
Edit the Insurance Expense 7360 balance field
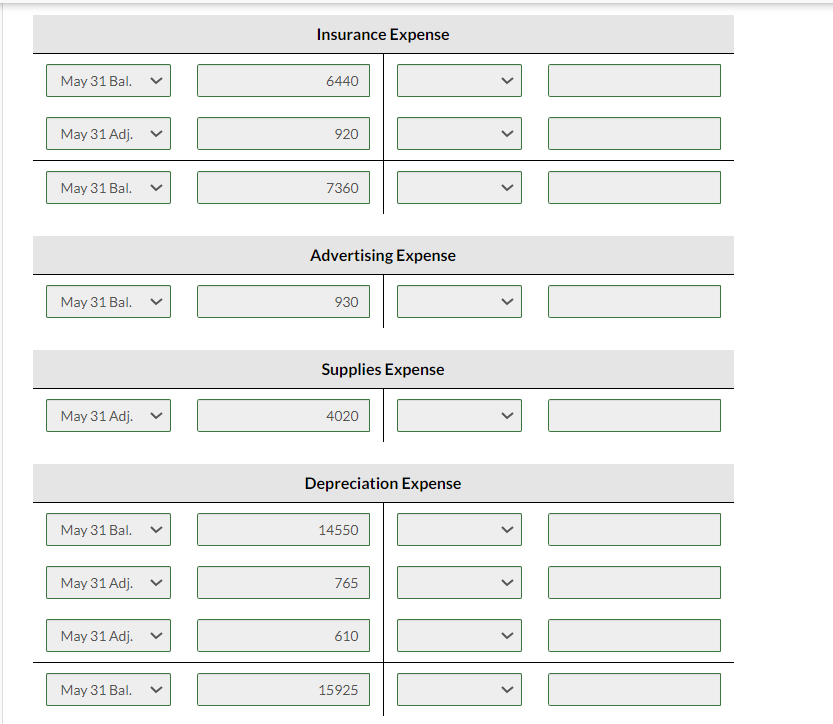point(283,188)
